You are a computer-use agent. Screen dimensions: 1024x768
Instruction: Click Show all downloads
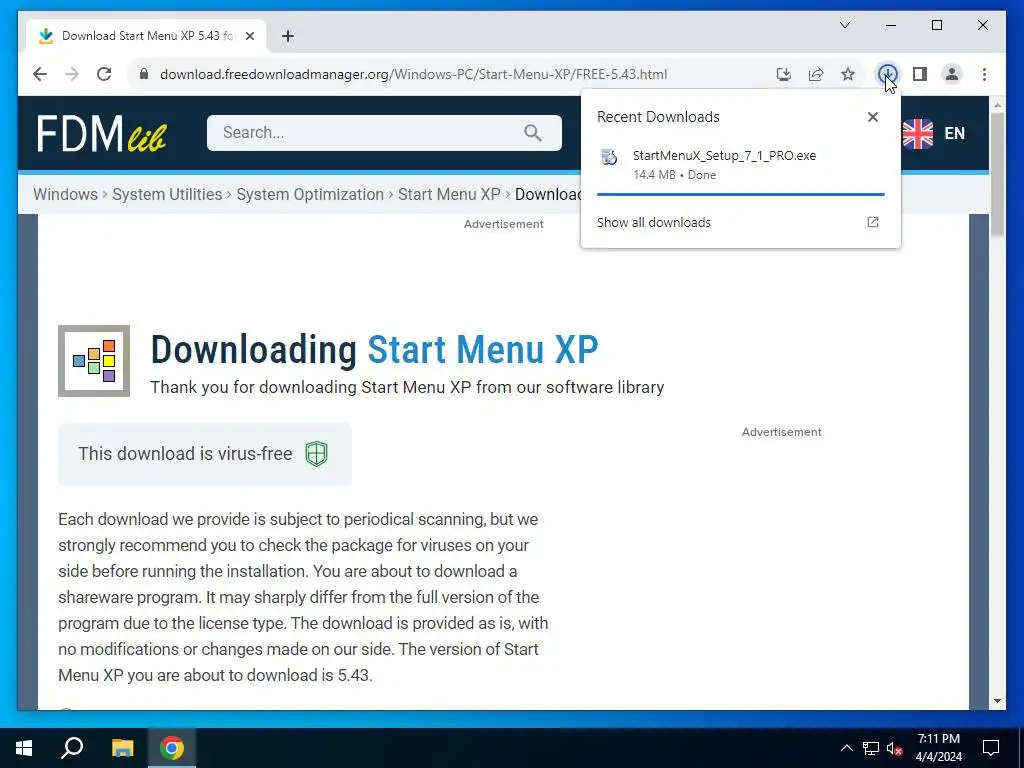pyautogui.click(x=654, y=222)
